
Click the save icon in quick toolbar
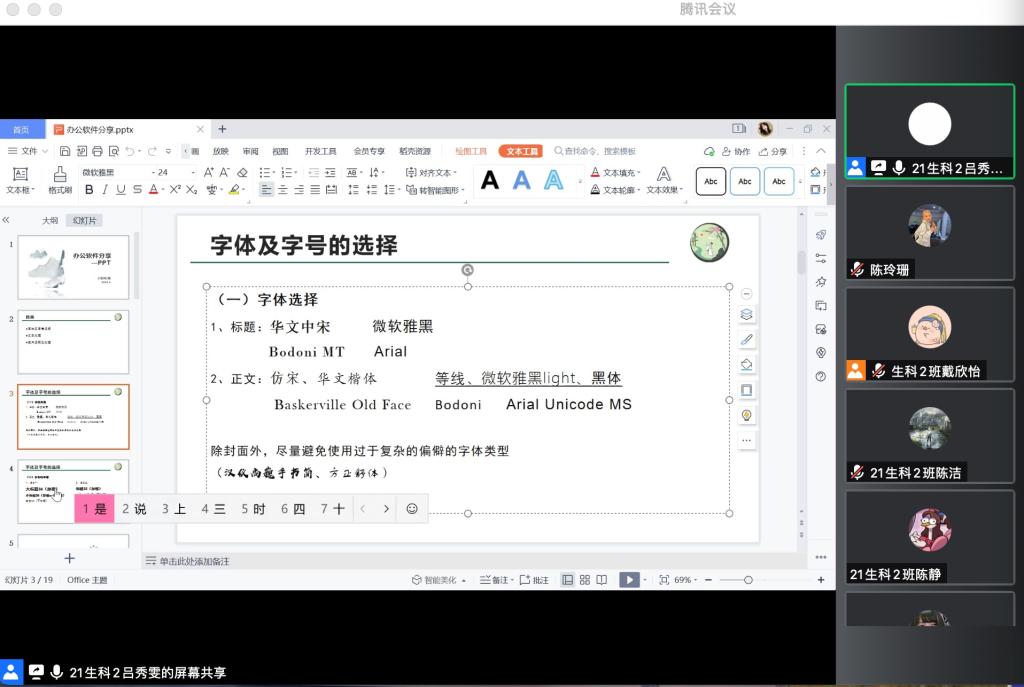(x=65, y=151)
